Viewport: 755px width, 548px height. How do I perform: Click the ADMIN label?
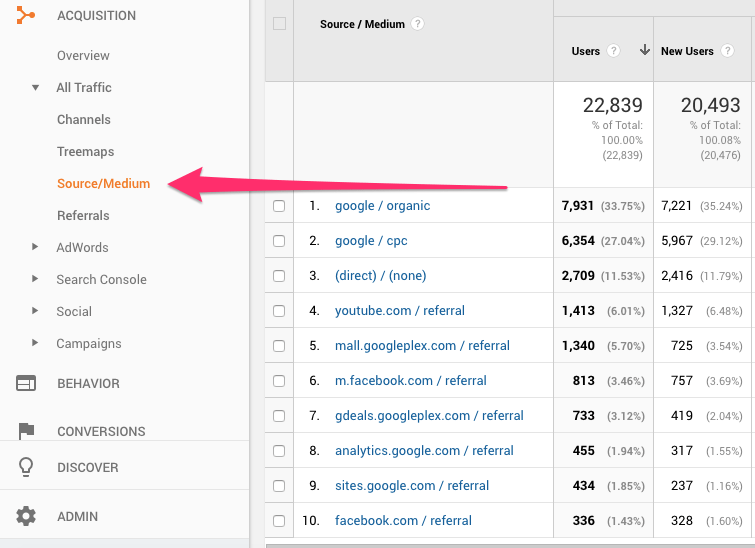click(x=78, y=516)
